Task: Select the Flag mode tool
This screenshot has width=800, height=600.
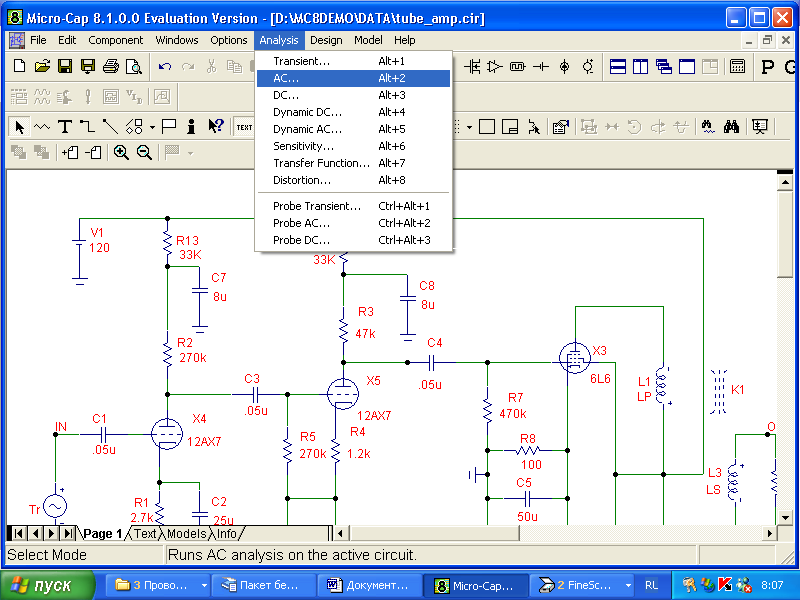Action: point(169,127)
